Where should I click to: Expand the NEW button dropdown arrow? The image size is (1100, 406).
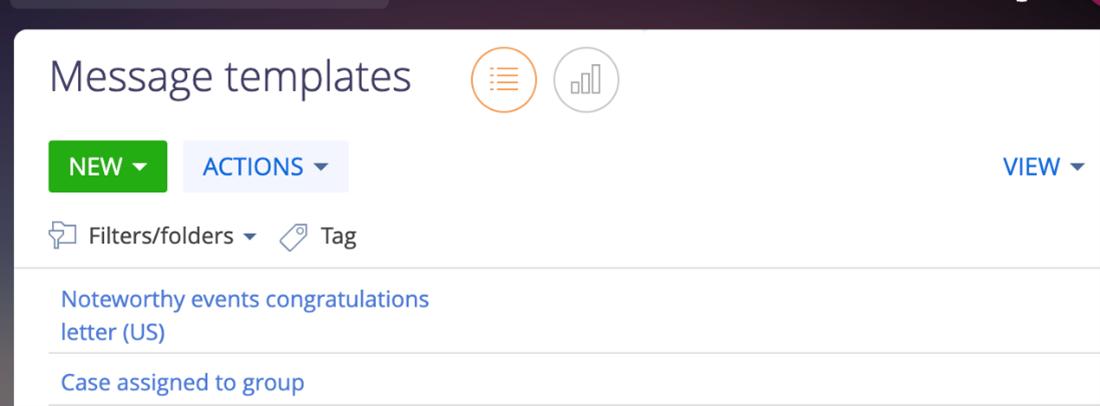(x=140, y=167)
